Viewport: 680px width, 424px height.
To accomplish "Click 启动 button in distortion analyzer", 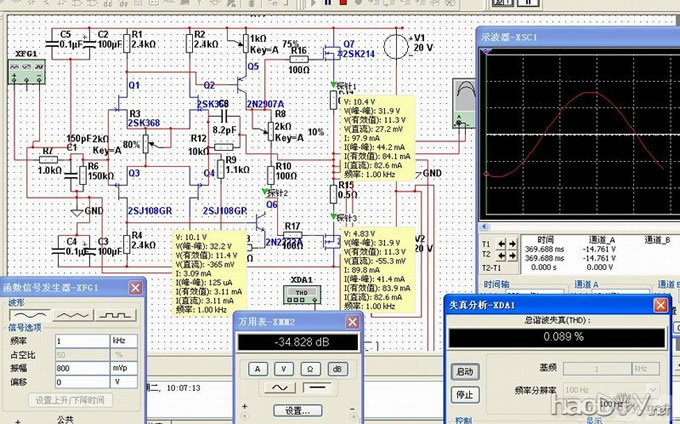I will coord(464,370).
